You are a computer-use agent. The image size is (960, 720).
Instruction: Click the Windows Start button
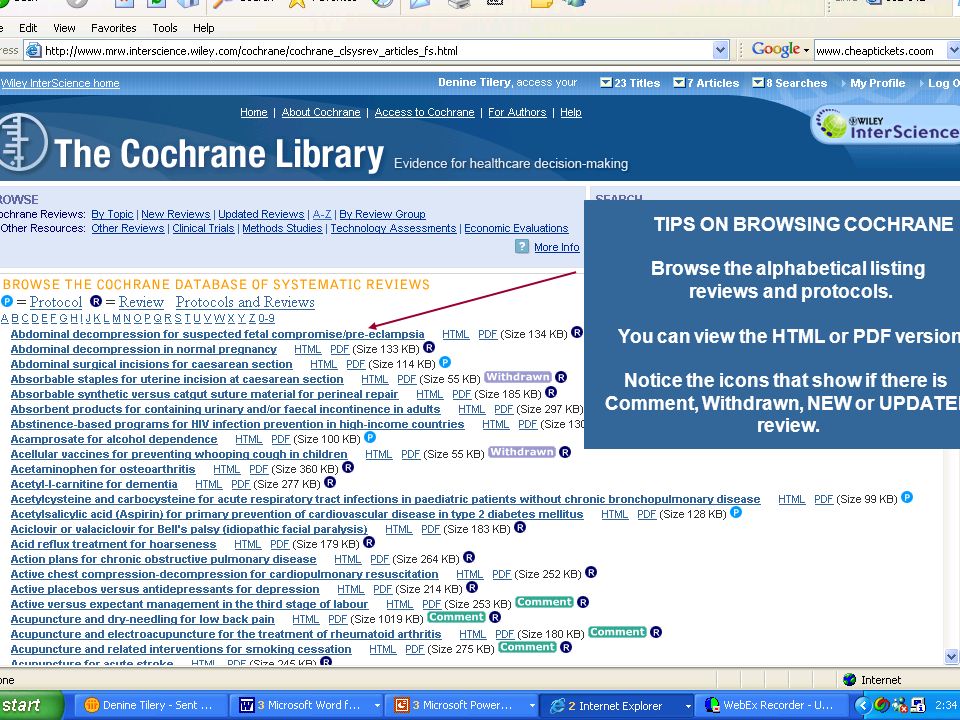(x=29, y=705)
